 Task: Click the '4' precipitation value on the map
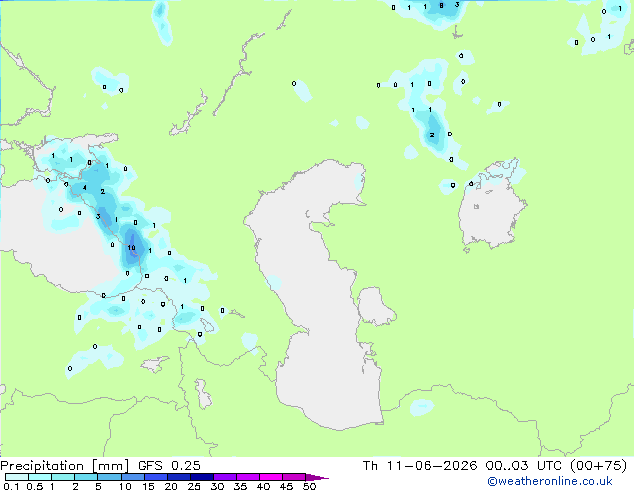pyautogui.click(x=85, y=188)
